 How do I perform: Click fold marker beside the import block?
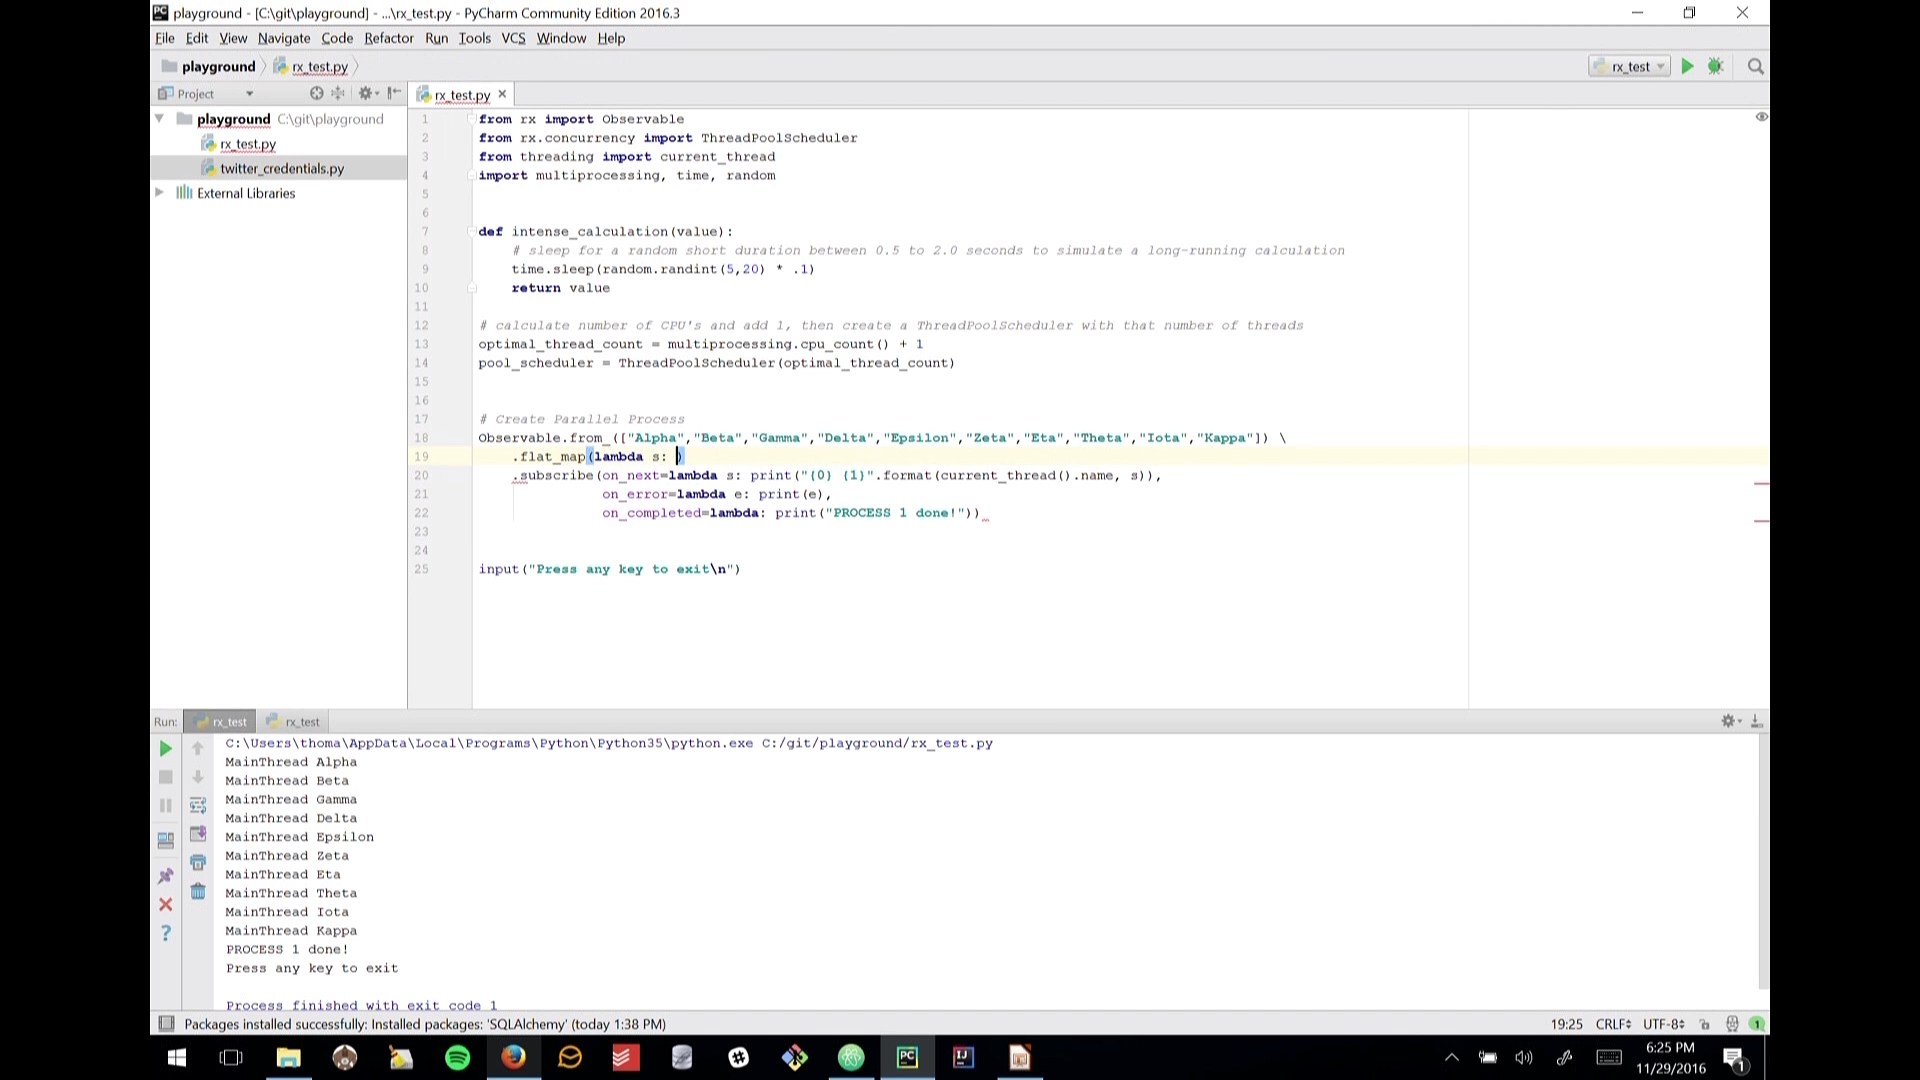pyautogui.click(x=470, y=119)
